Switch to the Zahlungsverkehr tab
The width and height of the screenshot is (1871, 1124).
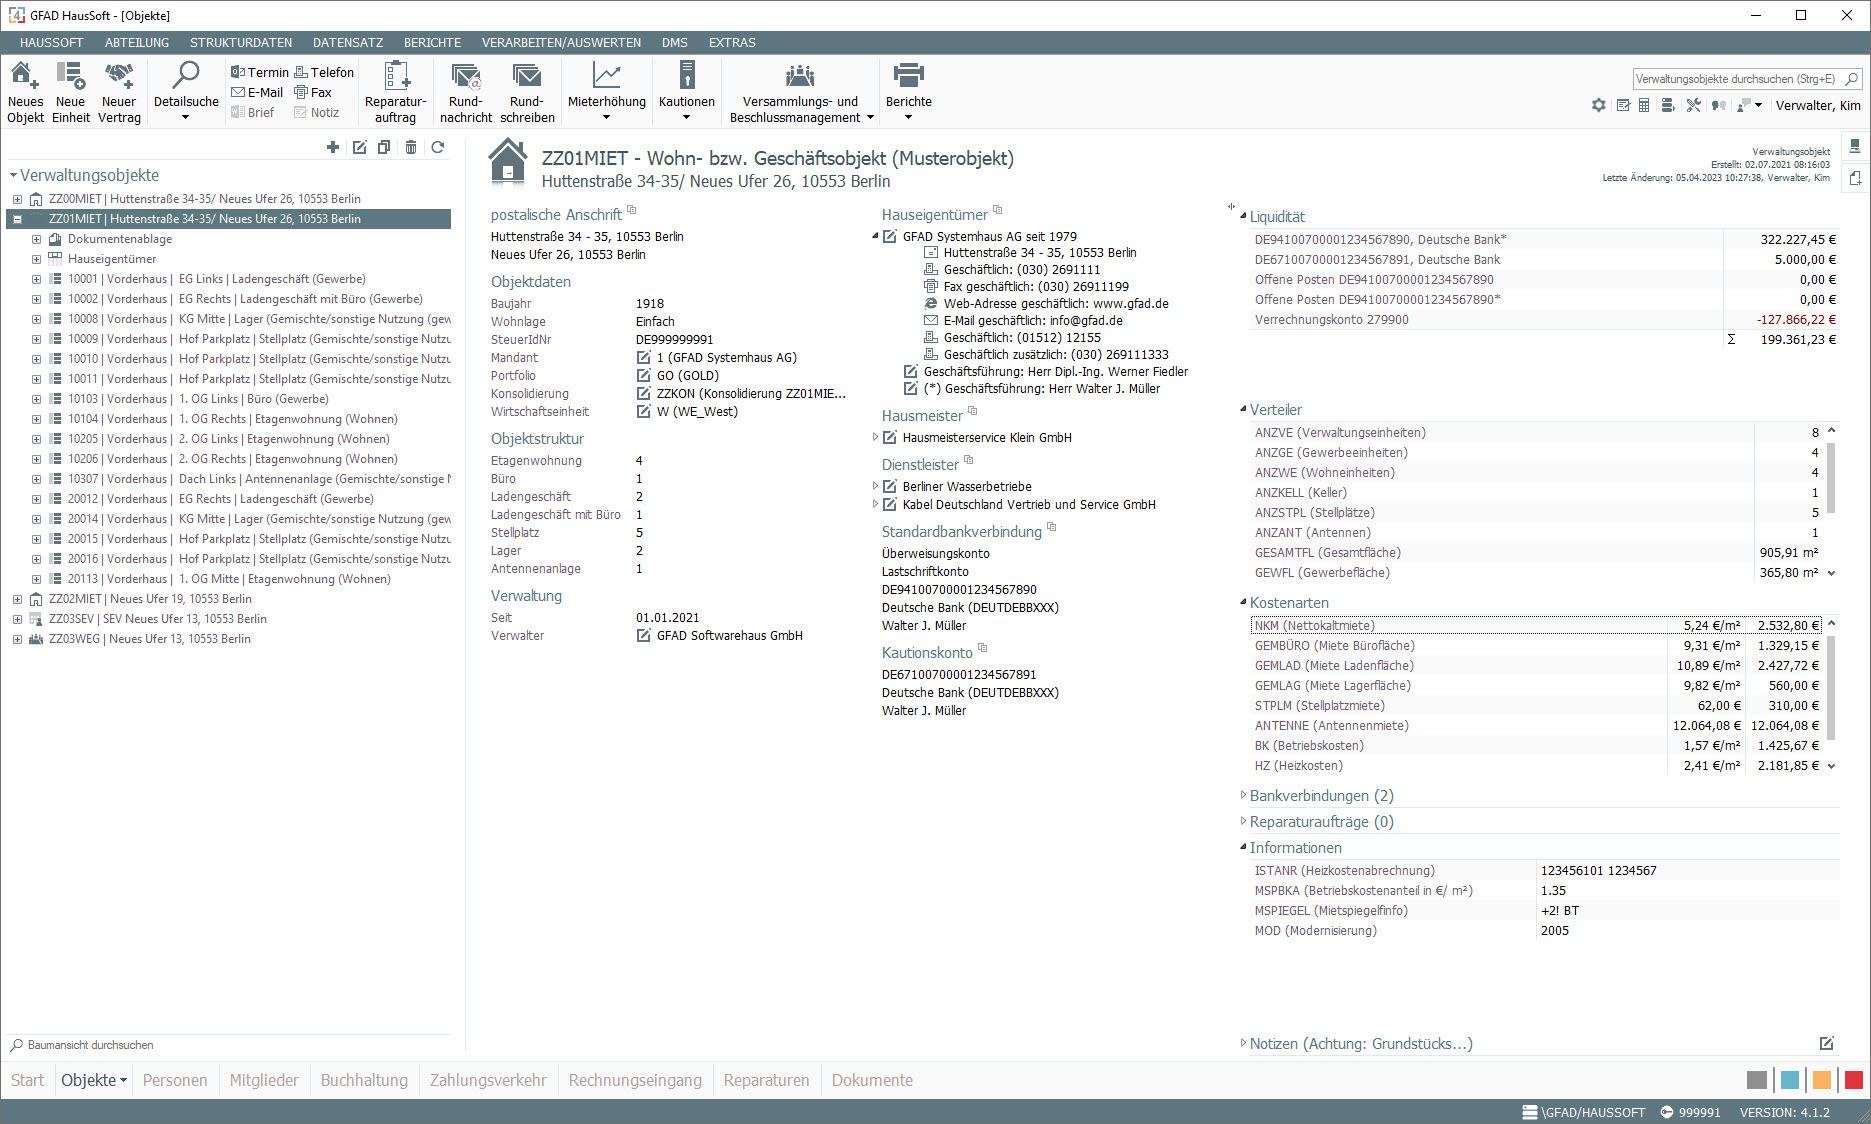coord(488,1080)
